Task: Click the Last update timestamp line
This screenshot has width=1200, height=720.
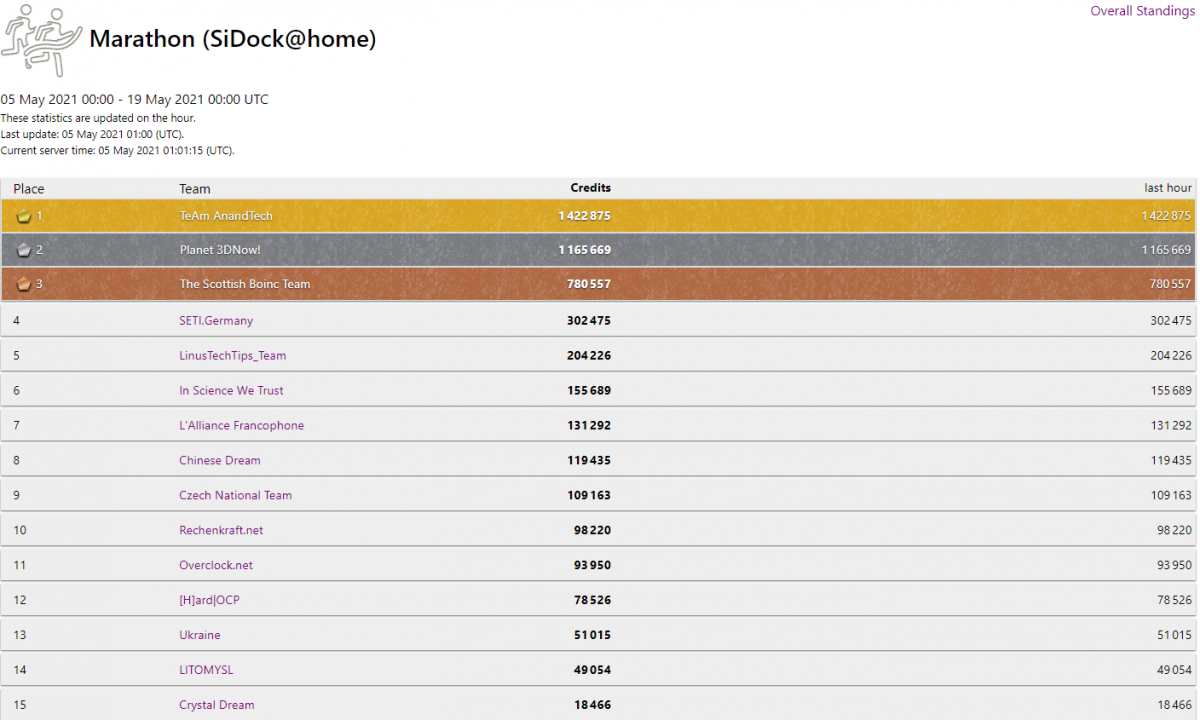Action: click(x=92, y=134)
